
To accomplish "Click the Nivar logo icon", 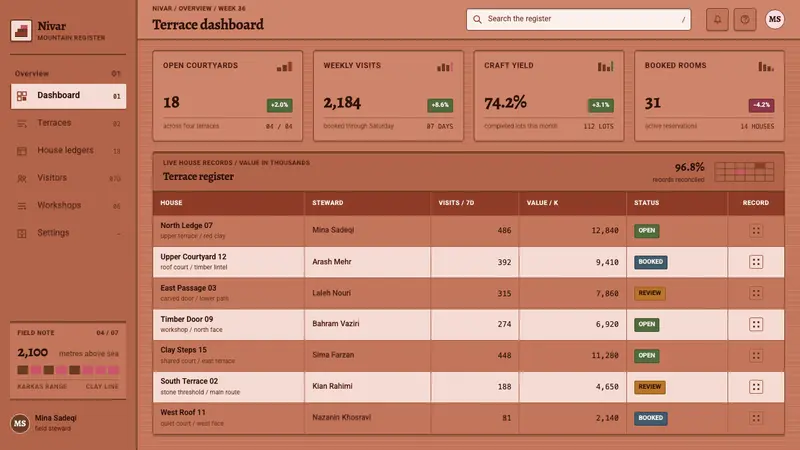I will click(x=21, y=31).
